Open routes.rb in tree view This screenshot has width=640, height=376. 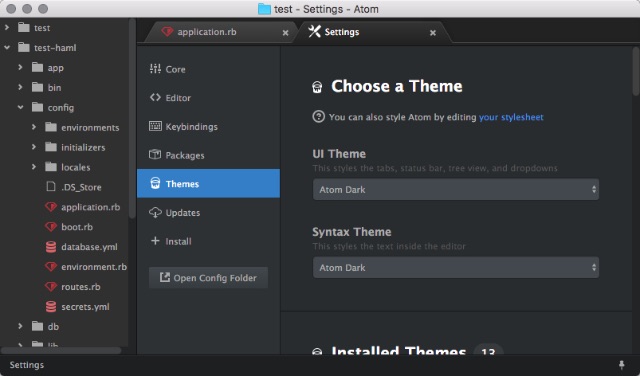pyautogui.click(x=80, y=287)
